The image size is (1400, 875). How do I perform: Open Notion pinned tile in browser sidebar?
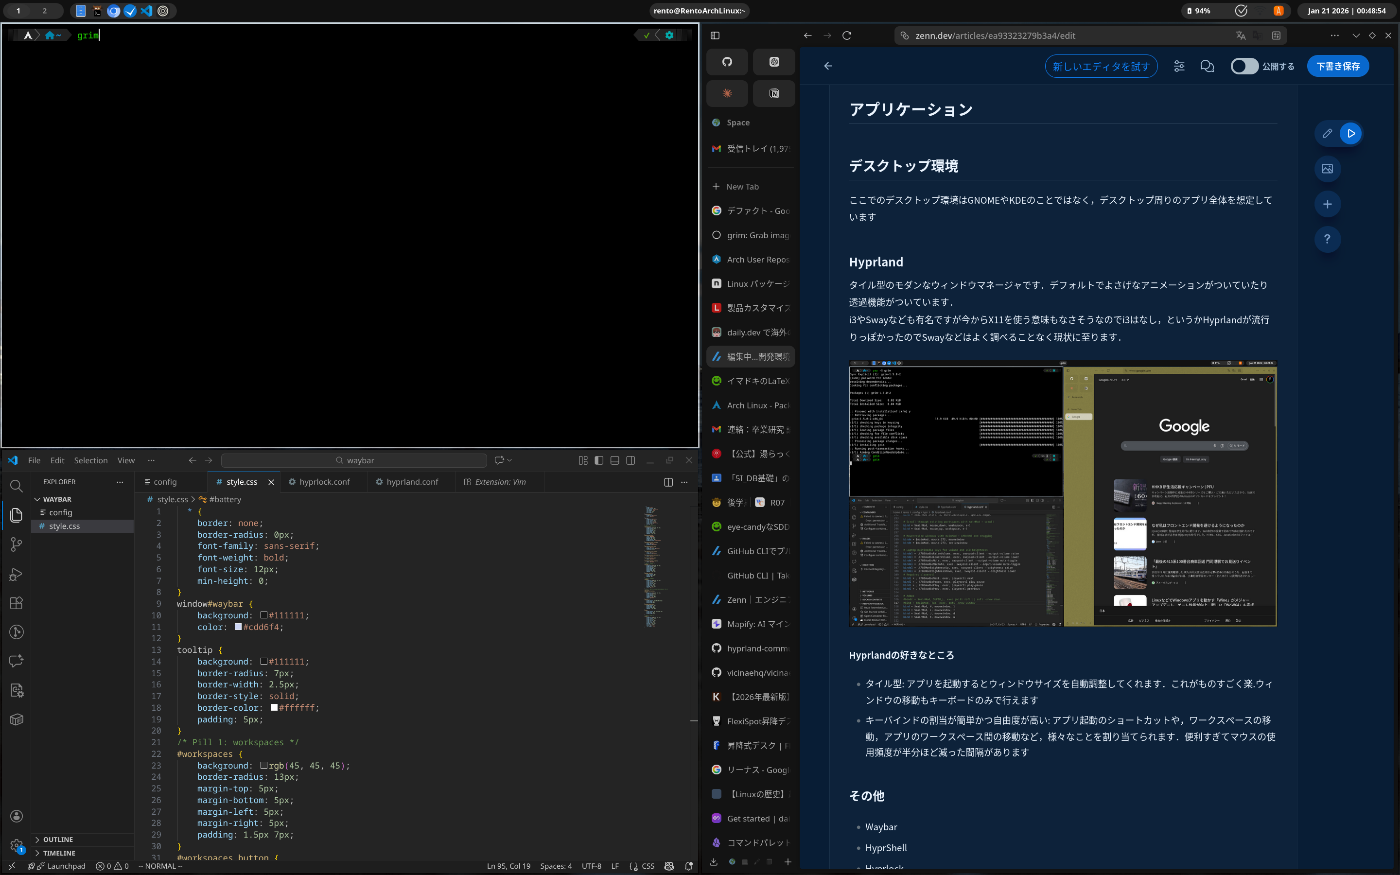click(774, 93)
